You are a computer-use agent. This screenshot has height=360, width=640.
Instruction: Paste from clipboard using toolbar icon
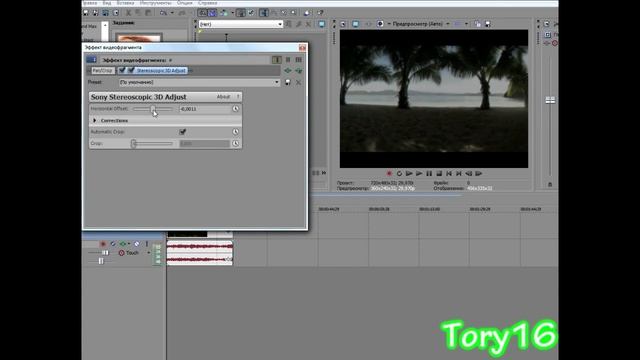[x=148, y=13]
